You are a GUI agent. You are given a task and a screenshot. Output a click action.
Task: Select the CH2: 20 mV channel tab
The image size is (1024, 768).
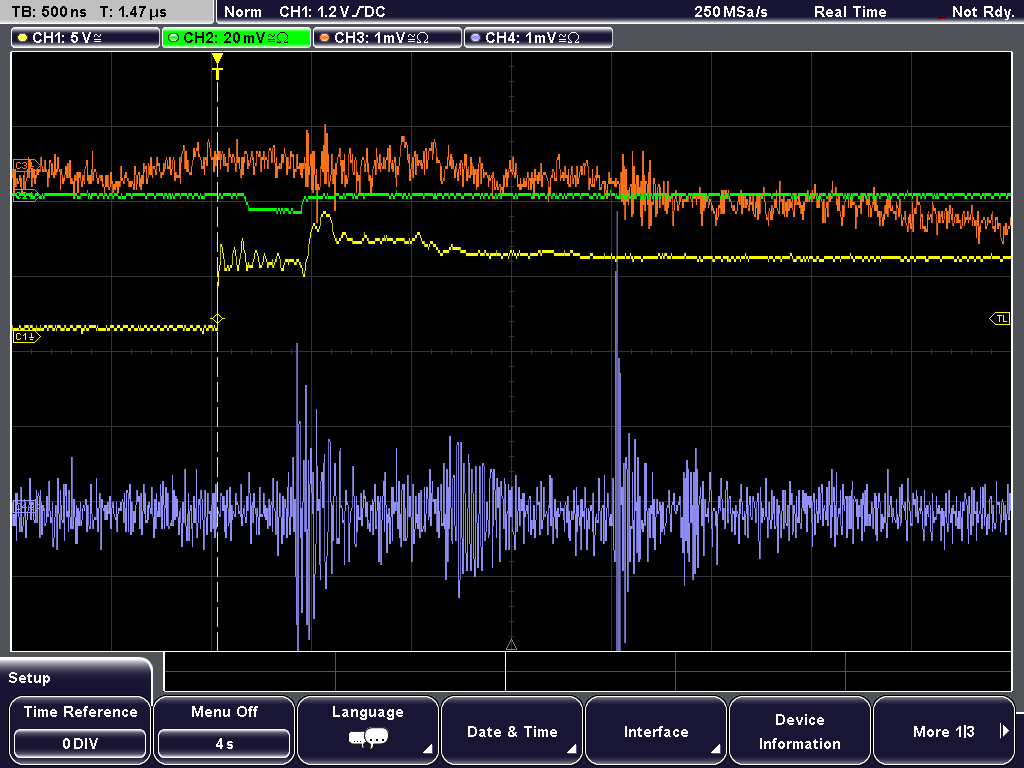[x=236, y=38]
